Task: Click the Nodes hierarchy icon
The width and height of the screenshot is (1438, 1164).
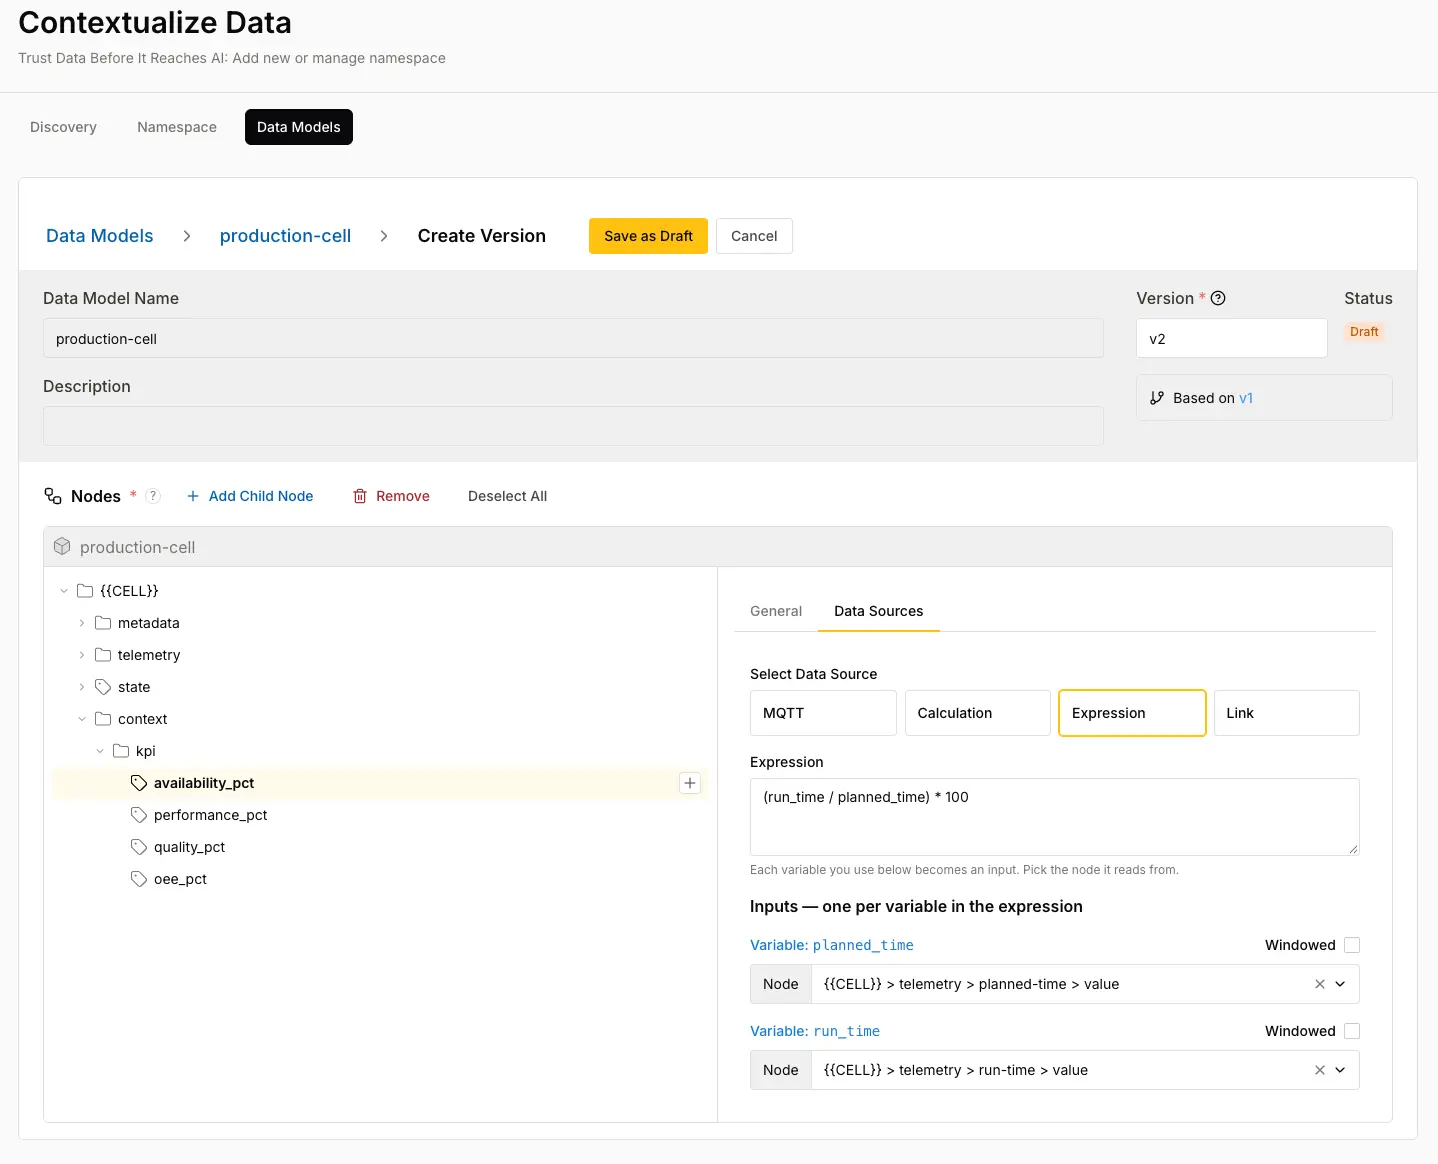Action: [x=53, y=496]
